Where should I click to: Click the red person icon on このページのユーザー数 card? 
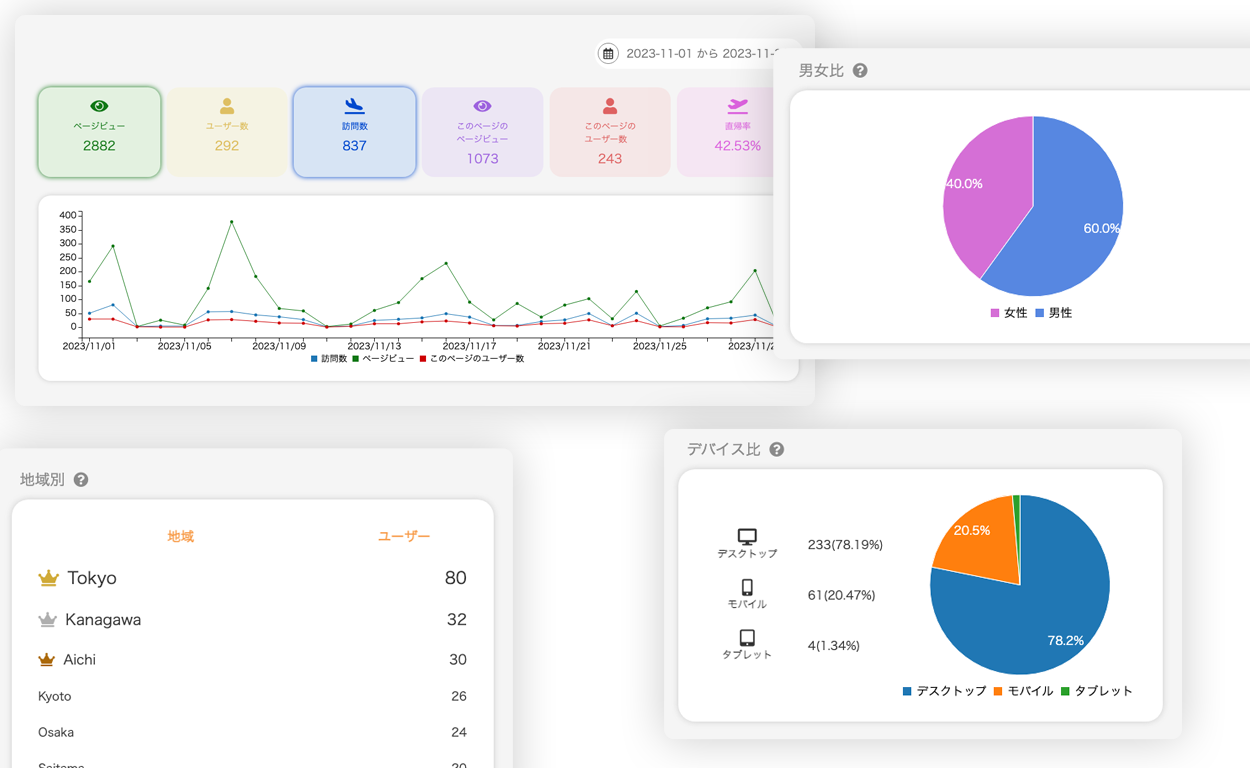[x=610, y=105]
